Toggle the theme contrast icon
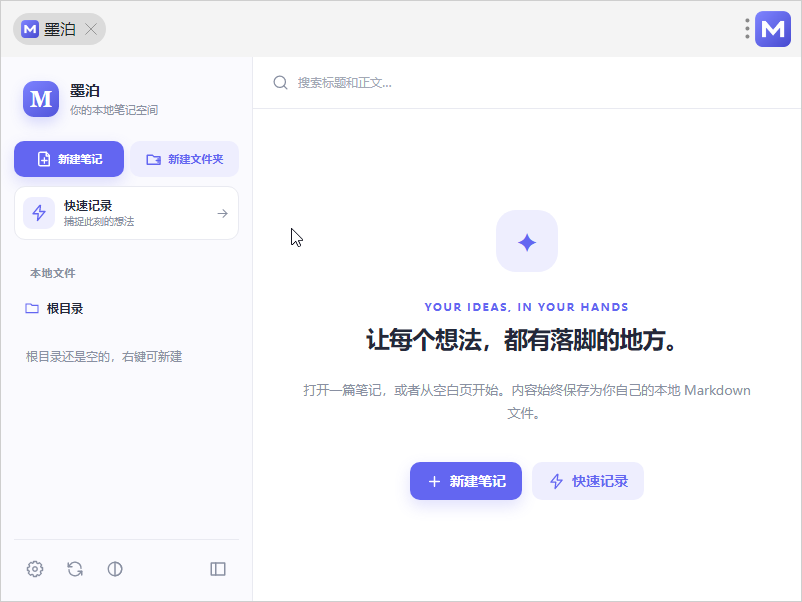The image size is (802, 602). tap(115, 569)
